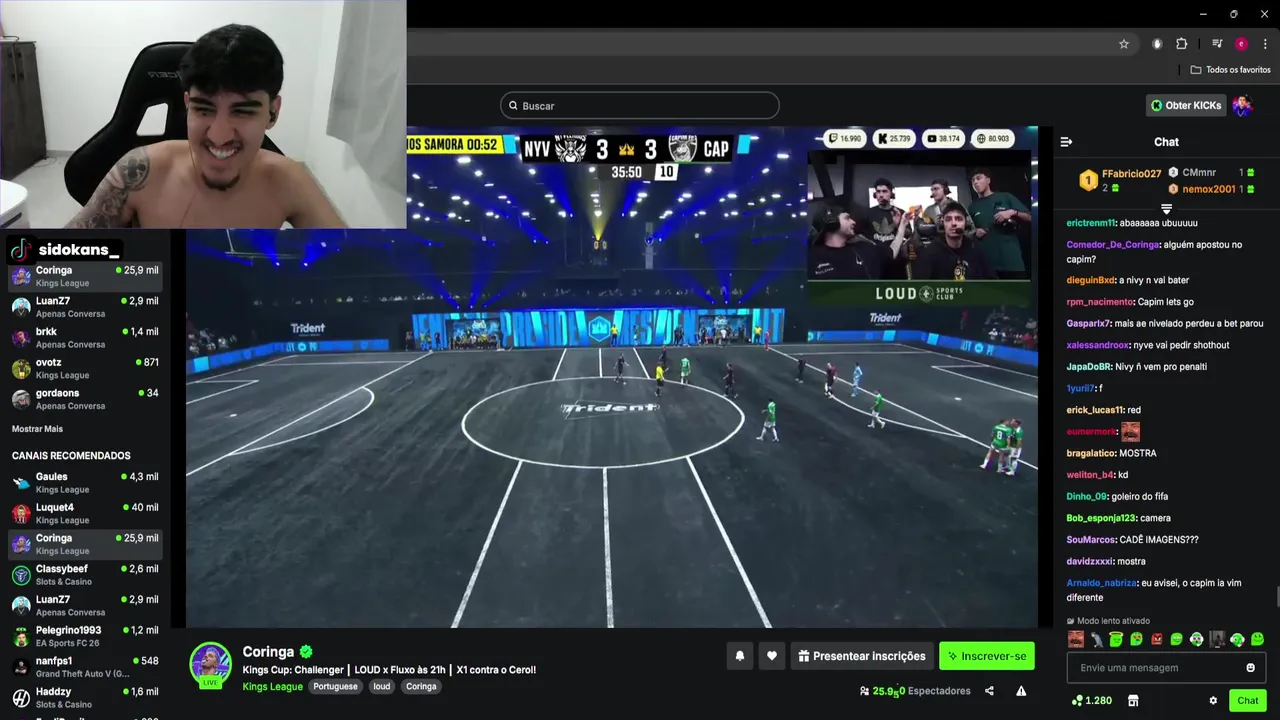Screen dimensions: 1280x720
Task: Open chat settings gear icon
Action: [1213, 701]
